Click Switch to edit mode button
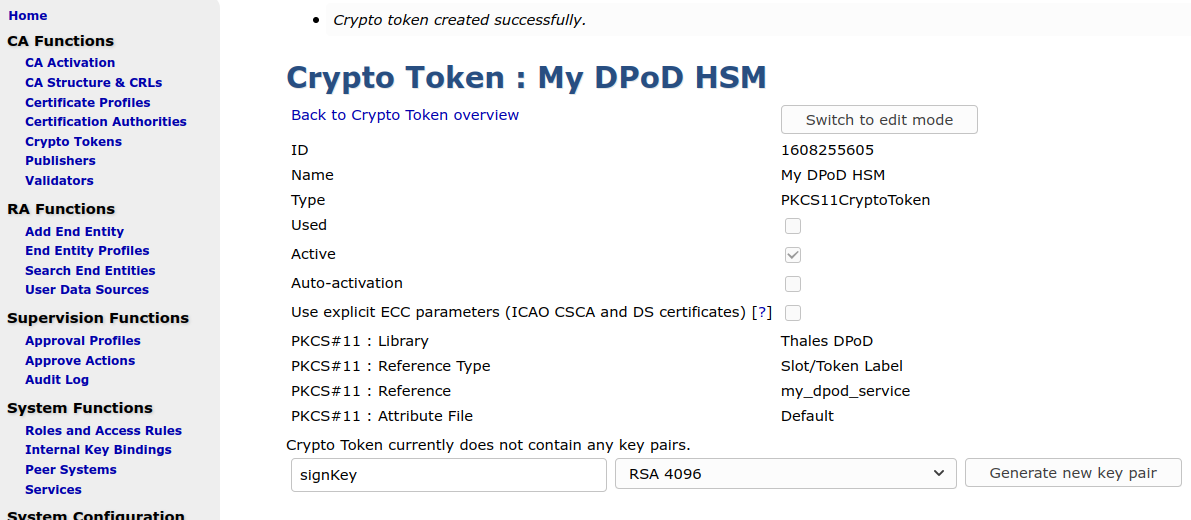Screen dimensions: 1191x520 click(x=879, y=120)
